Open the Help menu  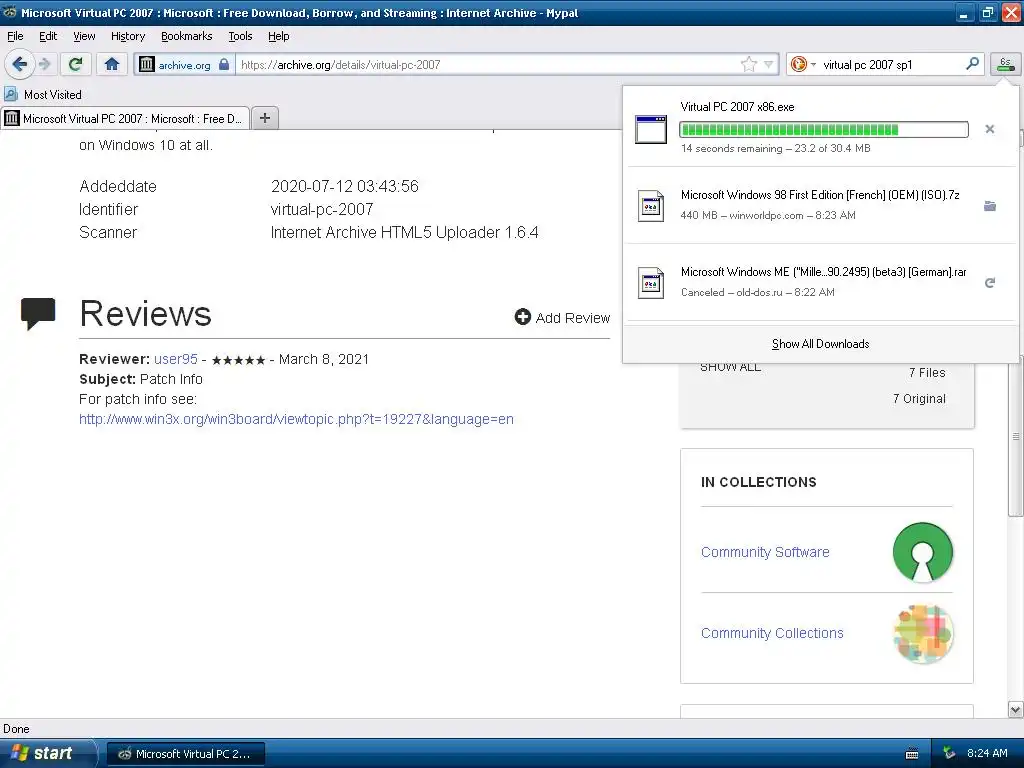coord(279,36)
